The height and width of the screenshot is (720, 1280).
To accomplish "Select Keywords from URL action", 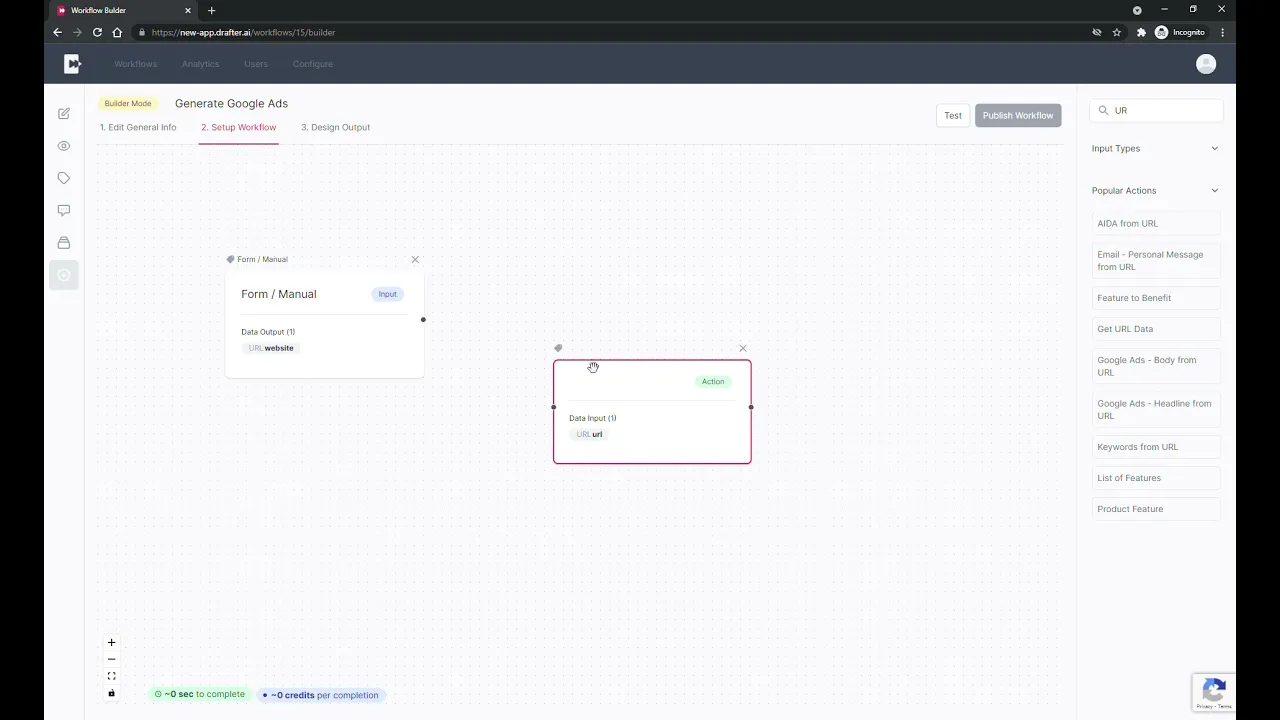I will [1157, 447].
